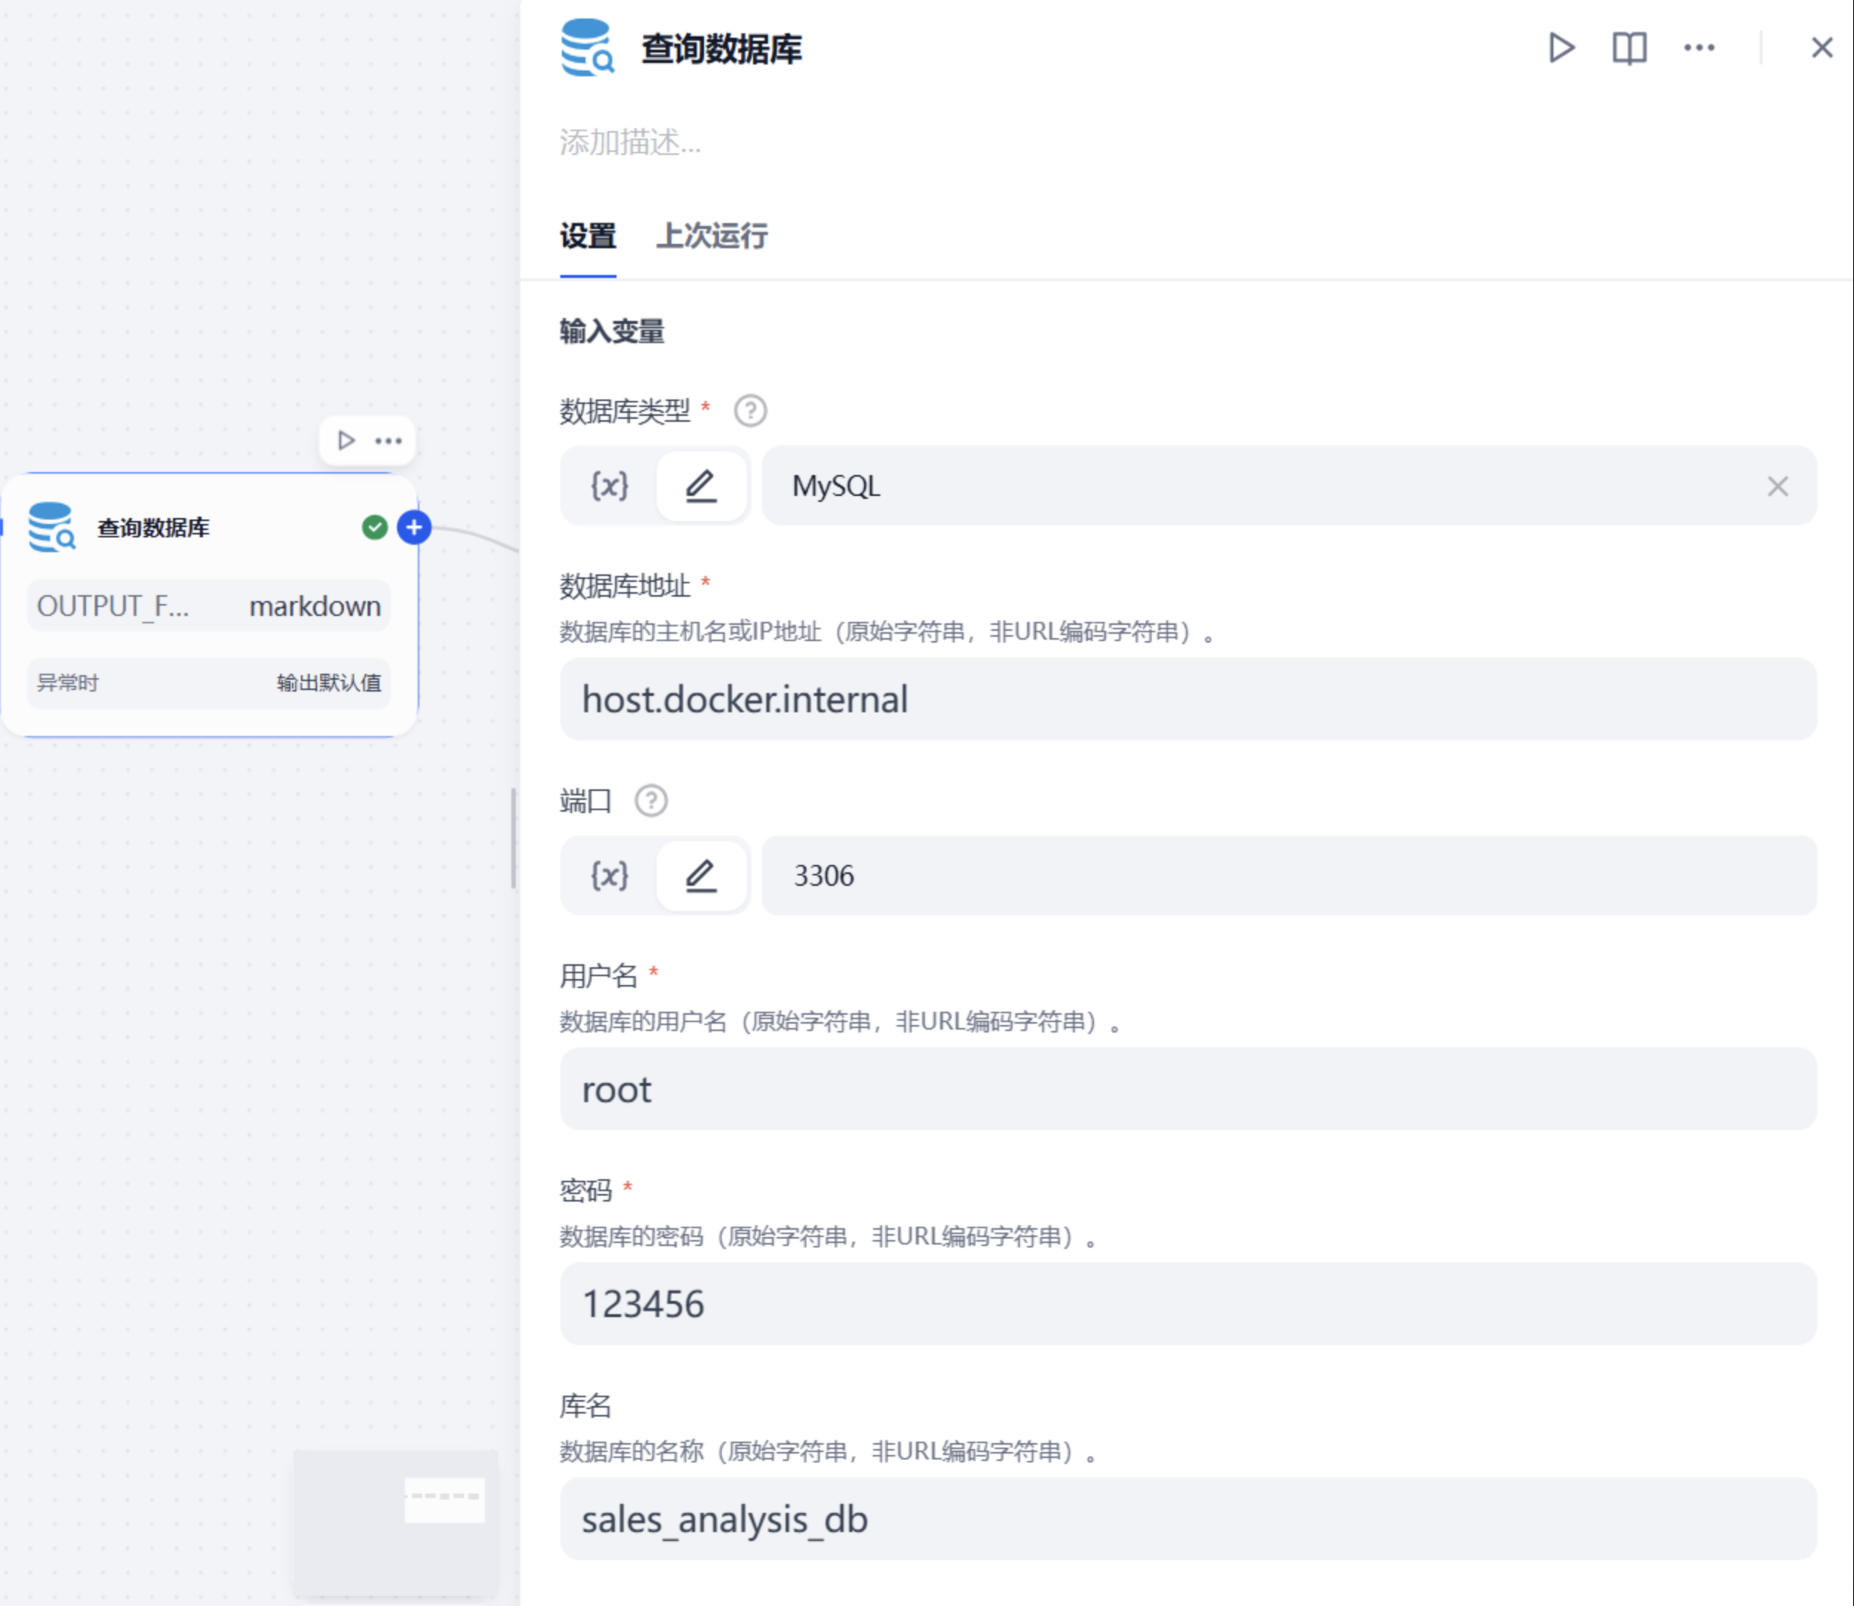
Task: Select the 设置 tab
Action: (x=588, y=237)
